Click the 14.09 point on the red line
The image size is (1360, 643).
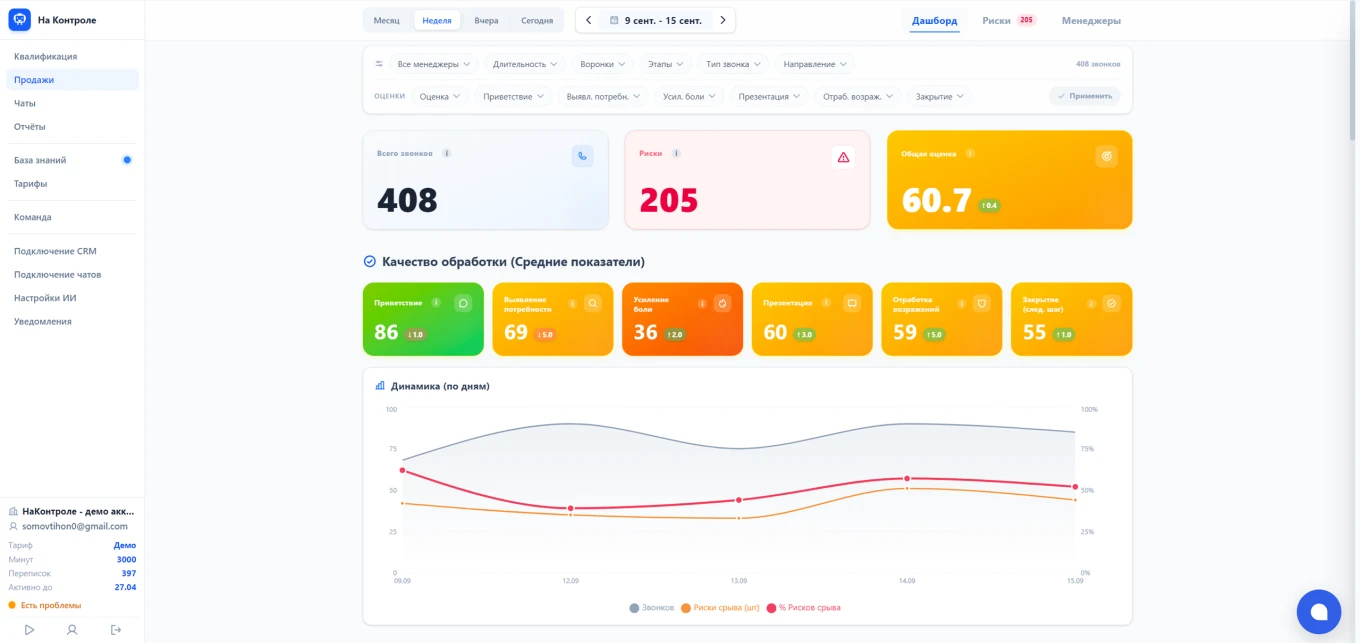(907, 479)
